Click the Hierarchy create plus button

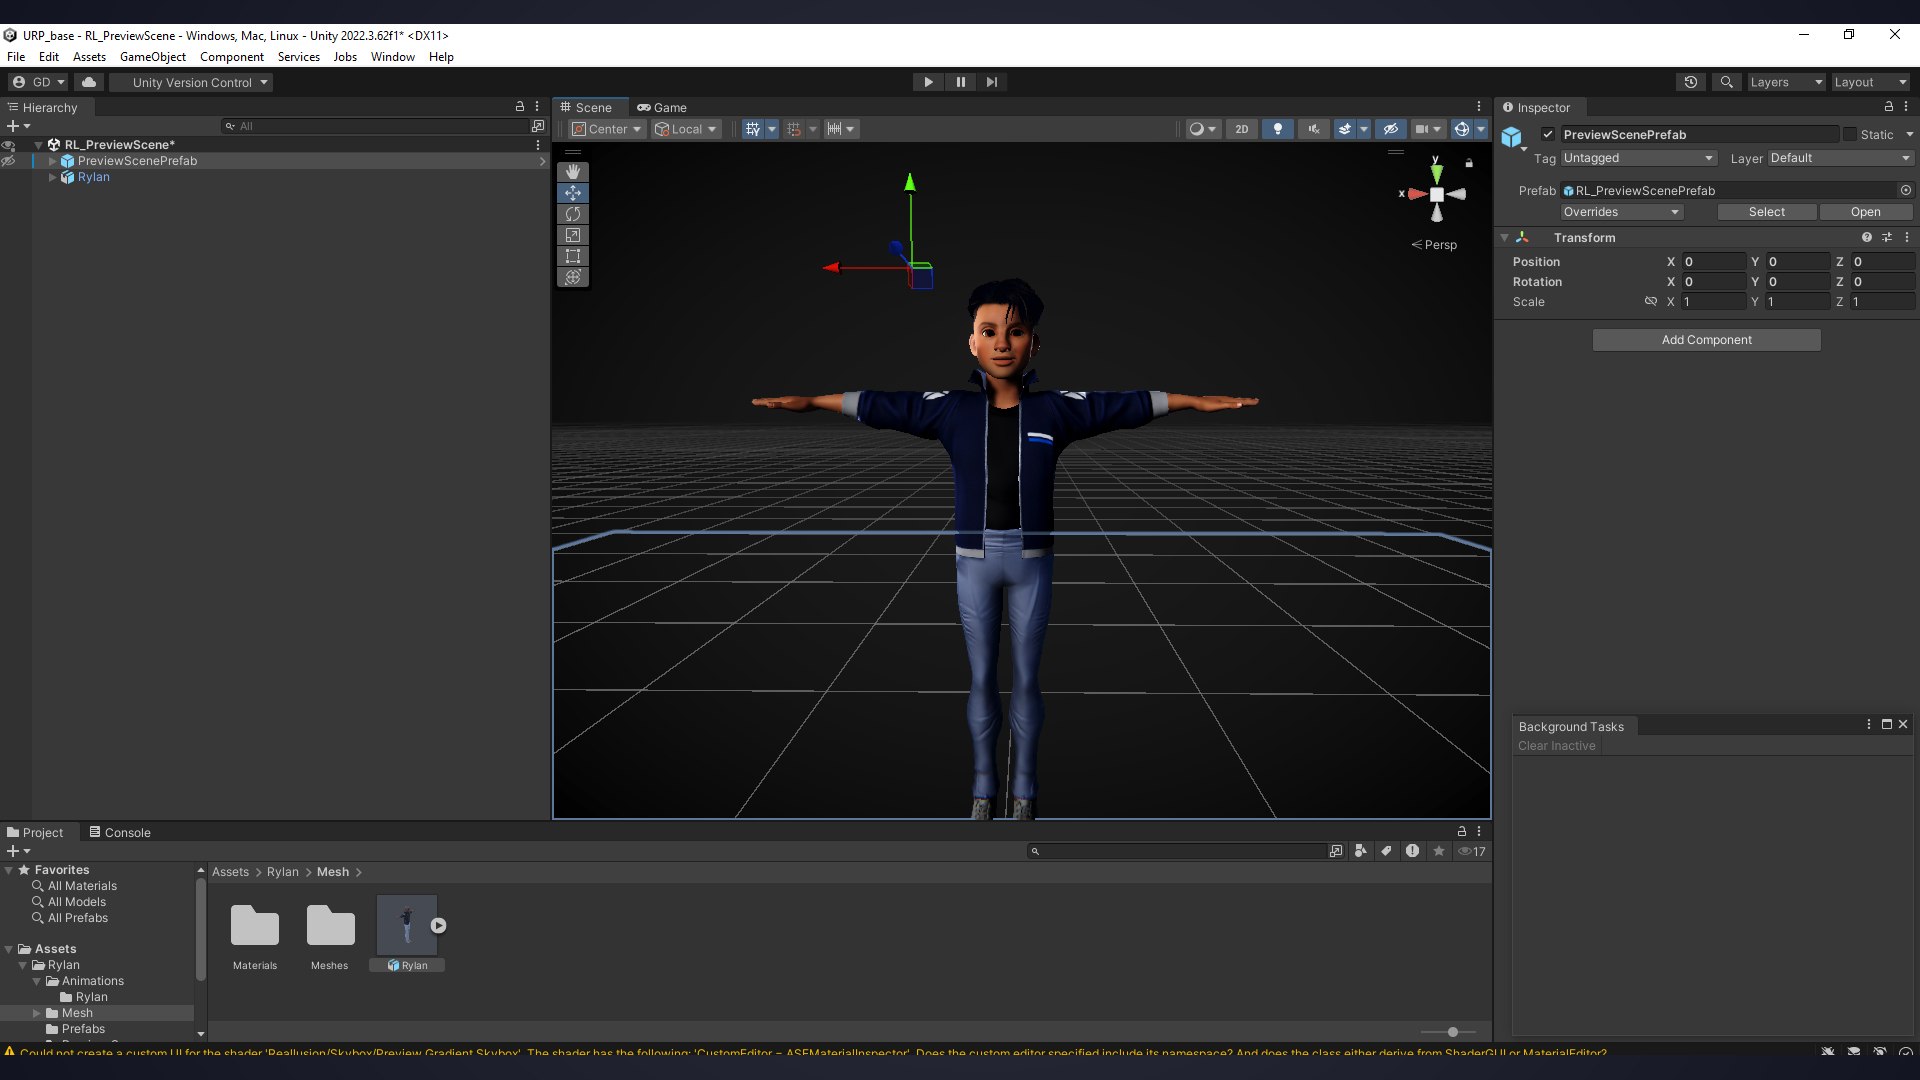13,126
